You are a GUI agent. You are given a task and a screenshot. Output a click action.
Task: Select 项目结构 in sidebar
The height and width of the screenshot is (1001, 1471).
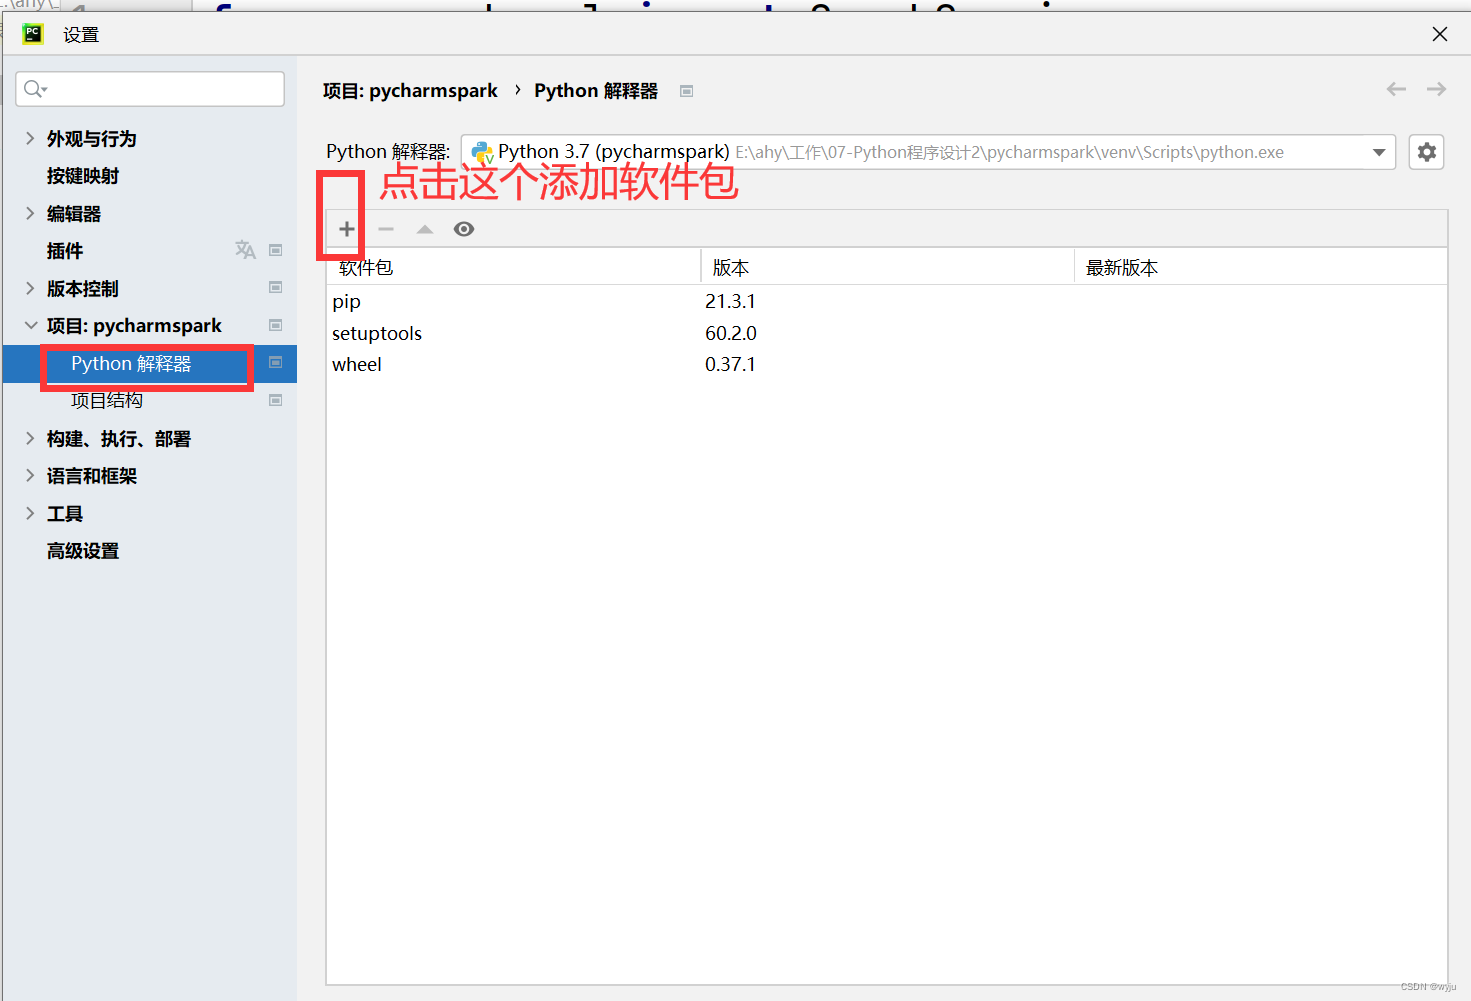tap(107, 401)
